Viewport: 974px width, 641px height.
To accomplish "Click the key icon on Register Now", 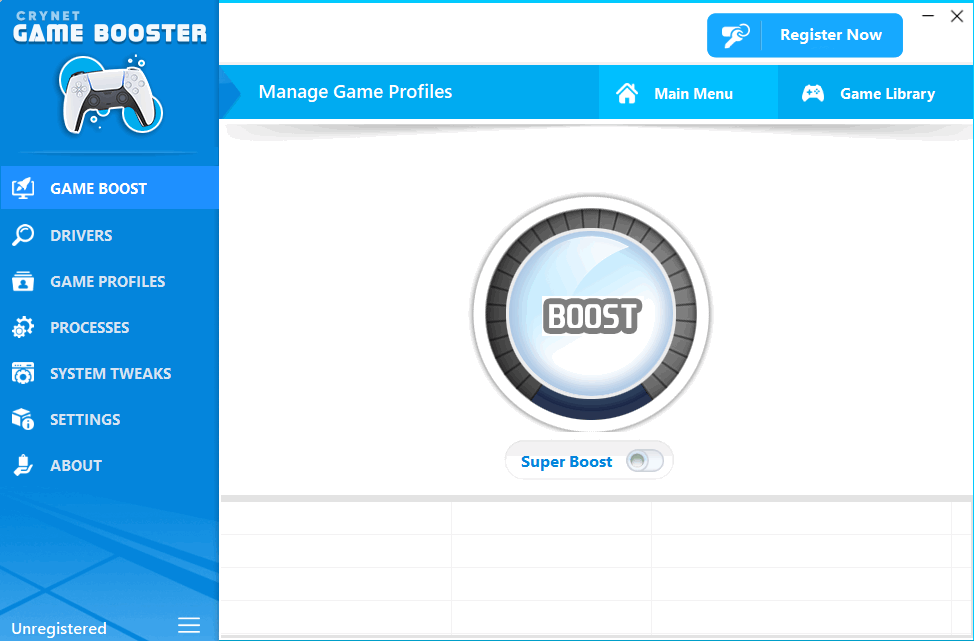I will 735,35.
